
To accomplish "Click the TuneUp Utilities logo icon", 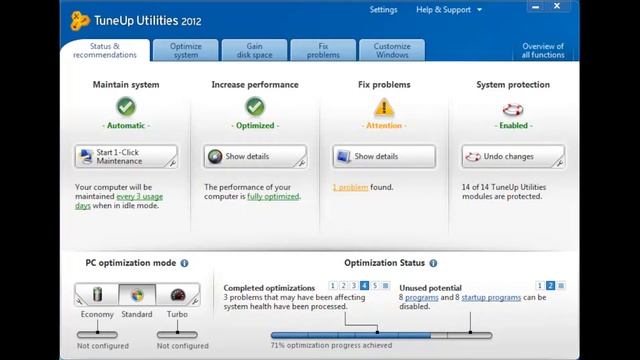I will [x=79, y=20].
